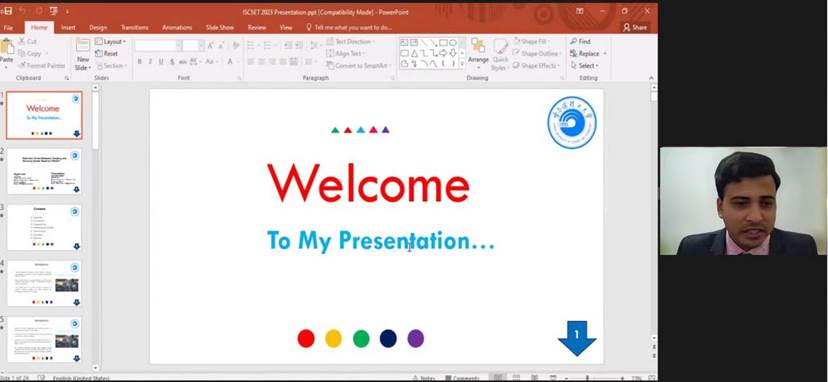Click the Reset slide button

point(107,53)
